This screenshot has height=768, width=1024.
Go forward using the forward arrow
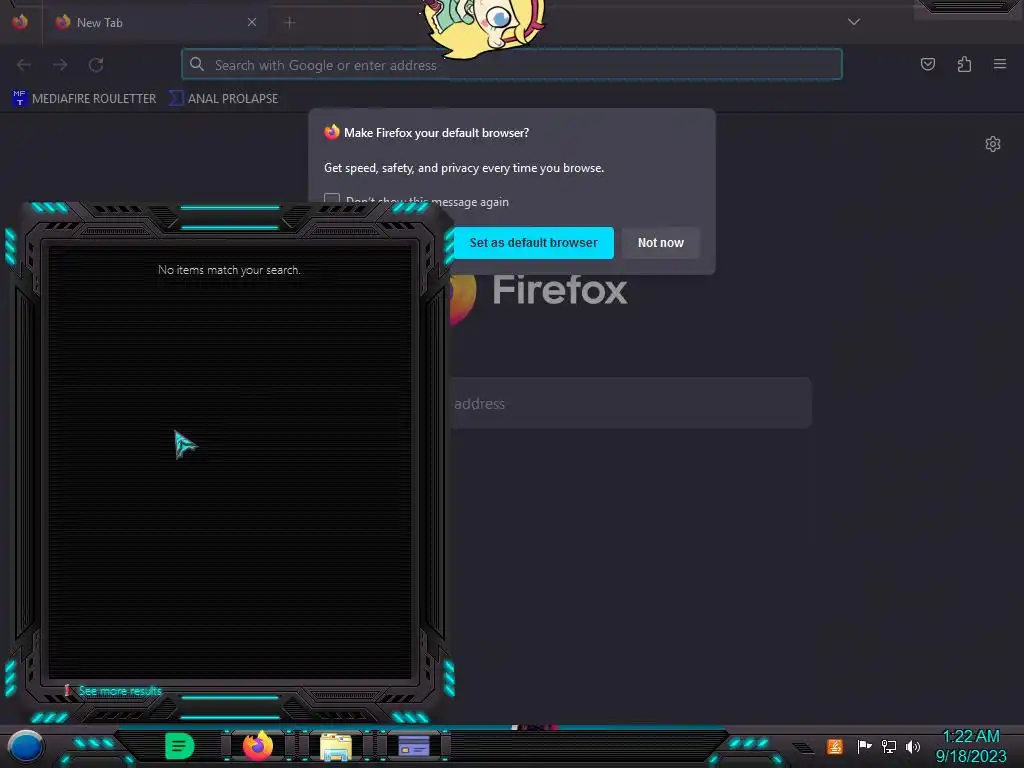click(x=60, y=65)
